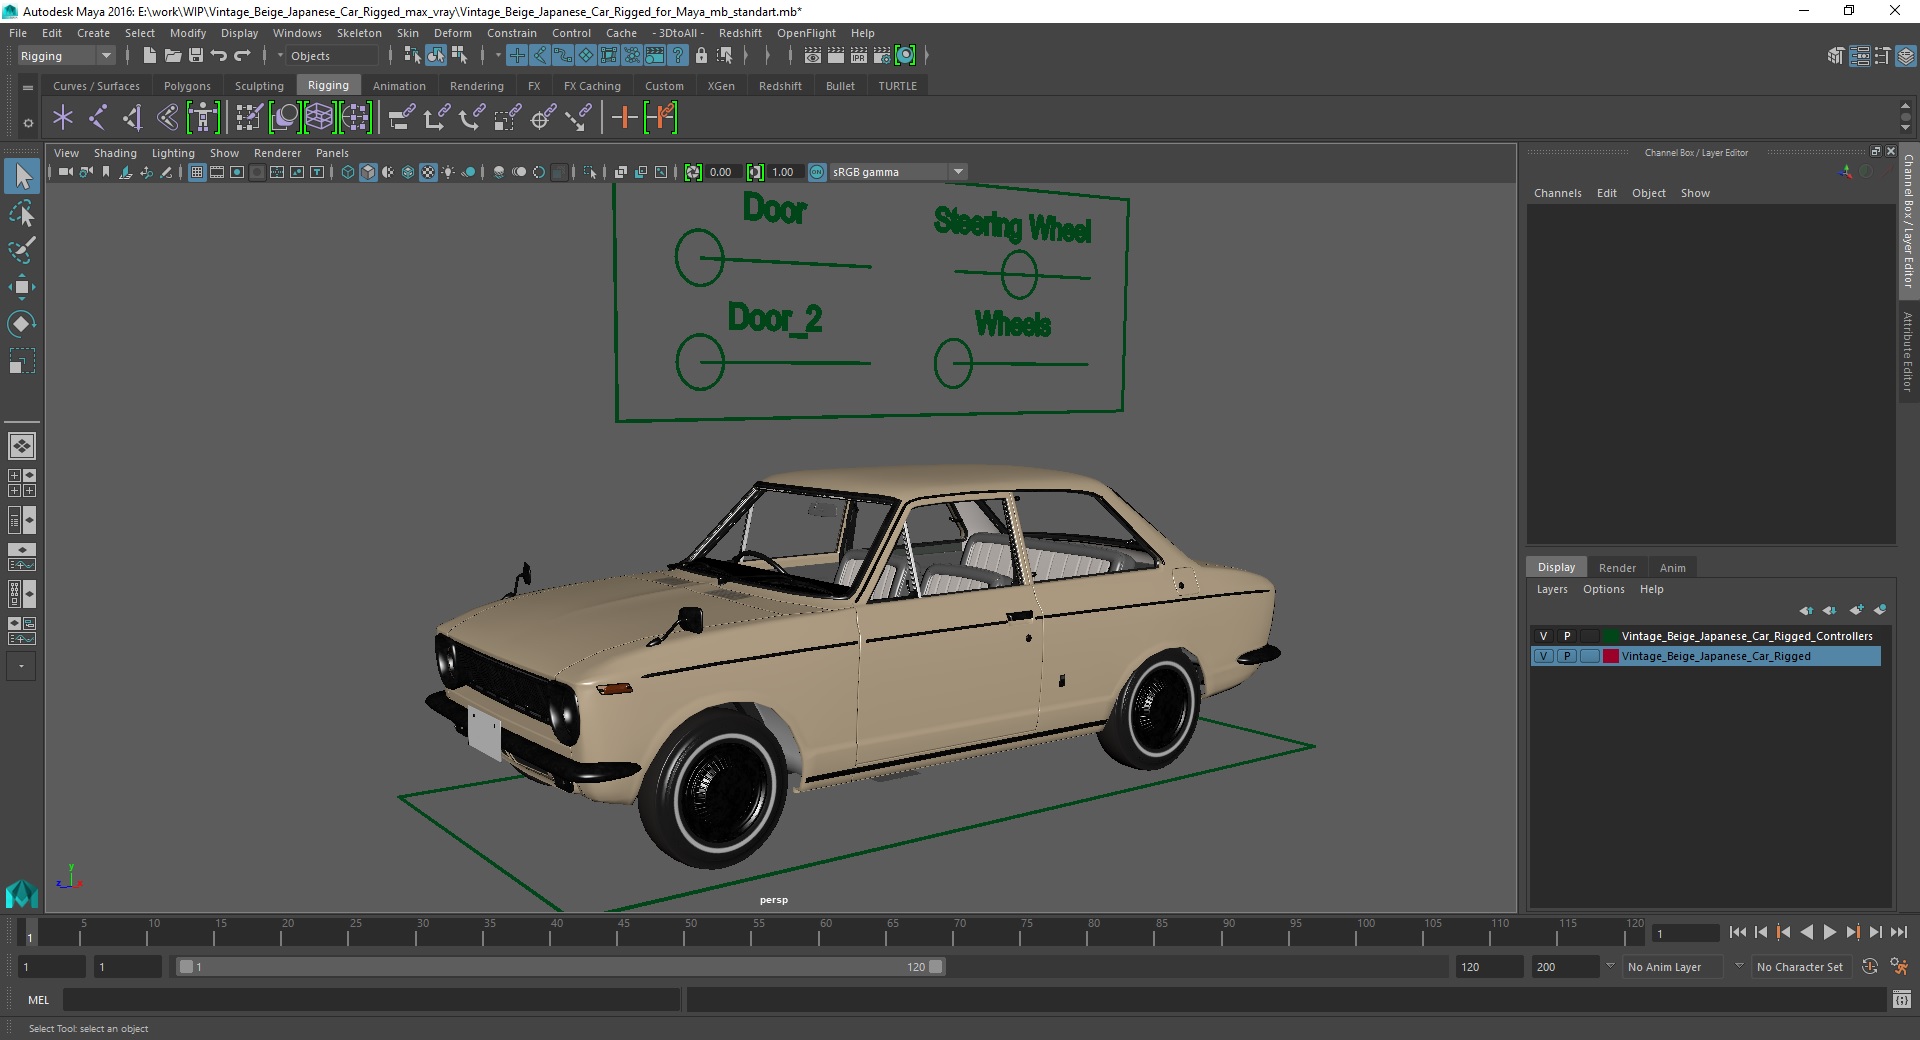The image size is (1920, 1040).
Task: Open the Render View window icon
Action: 813,56
